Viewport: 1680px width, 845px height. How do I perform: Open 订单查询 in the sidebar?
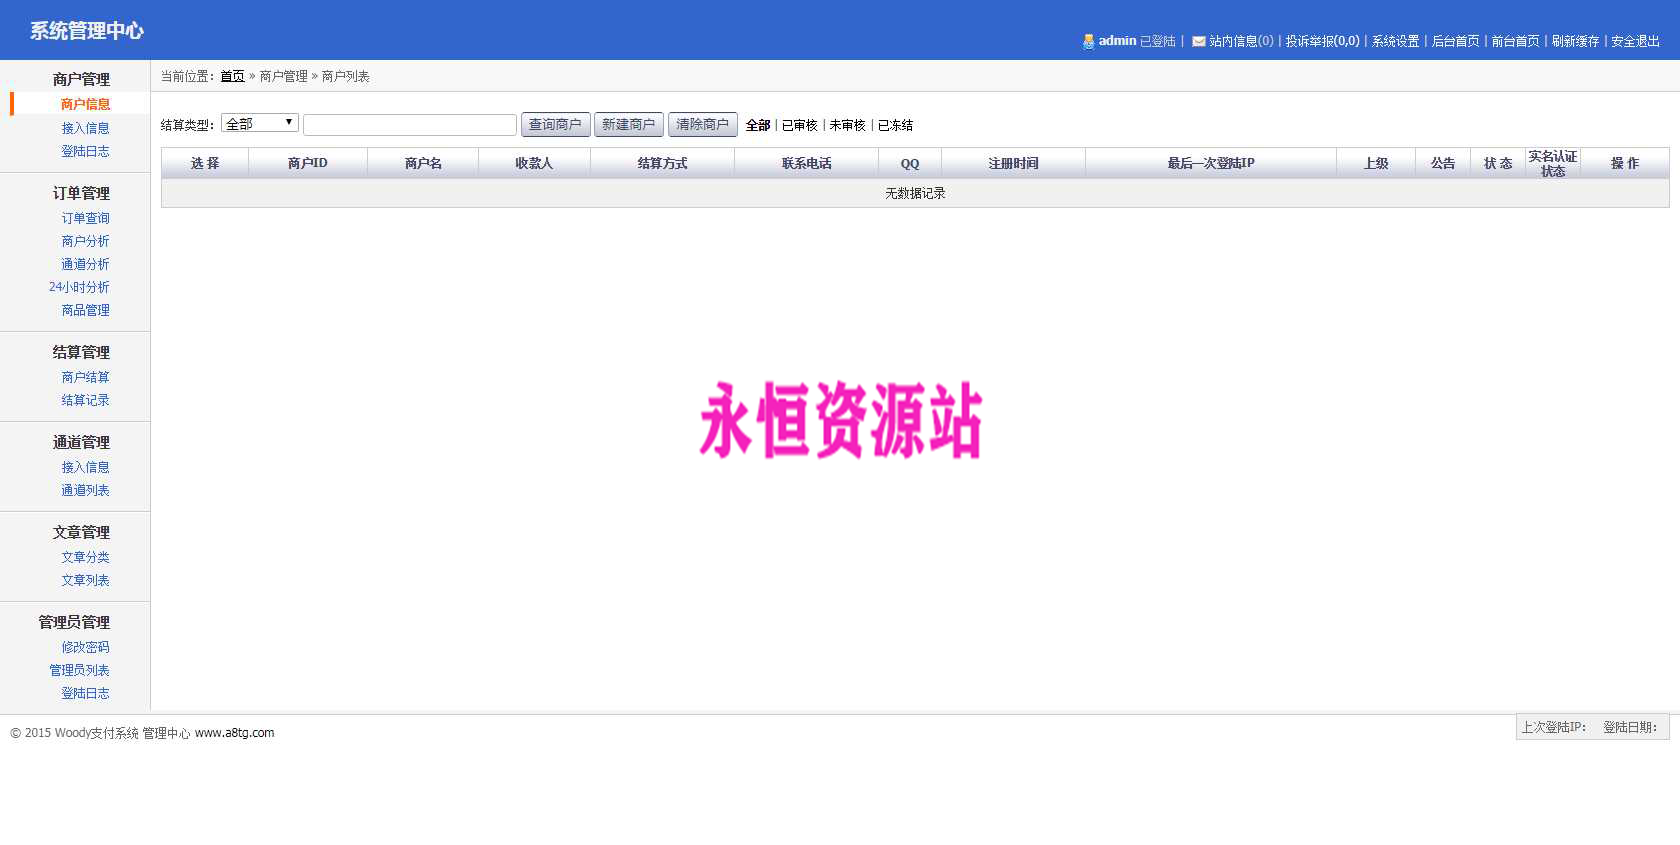85,218
